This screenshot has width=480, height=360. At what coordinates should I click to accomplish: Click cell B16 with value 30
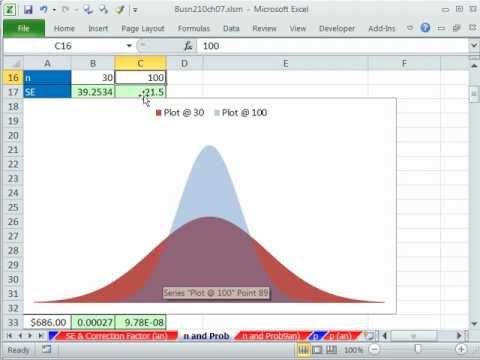tap(93, 78)
